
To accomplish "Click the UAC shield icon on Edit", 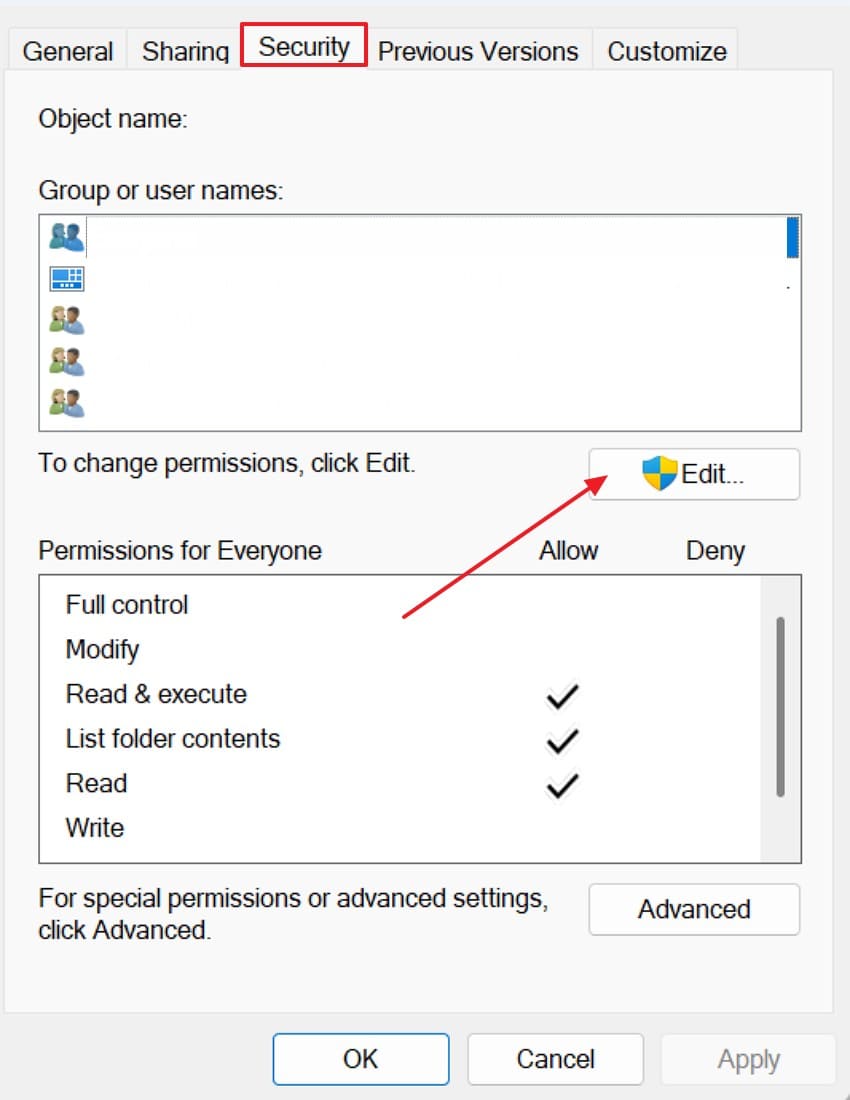I will (x=659, y=473).
